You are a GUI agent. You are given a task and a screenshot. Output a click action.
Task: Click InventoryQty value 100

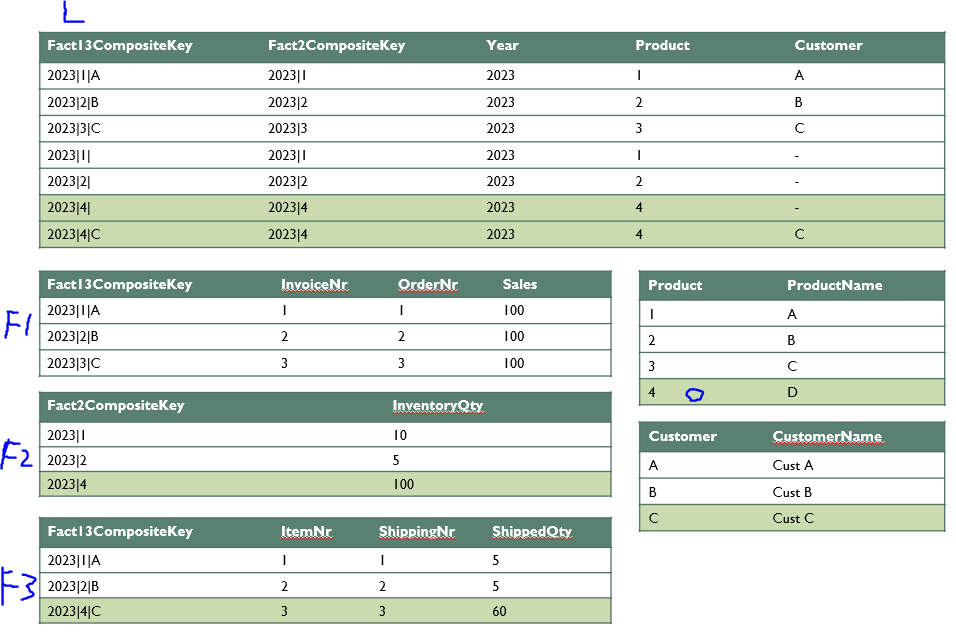click(x=404, y=485)
